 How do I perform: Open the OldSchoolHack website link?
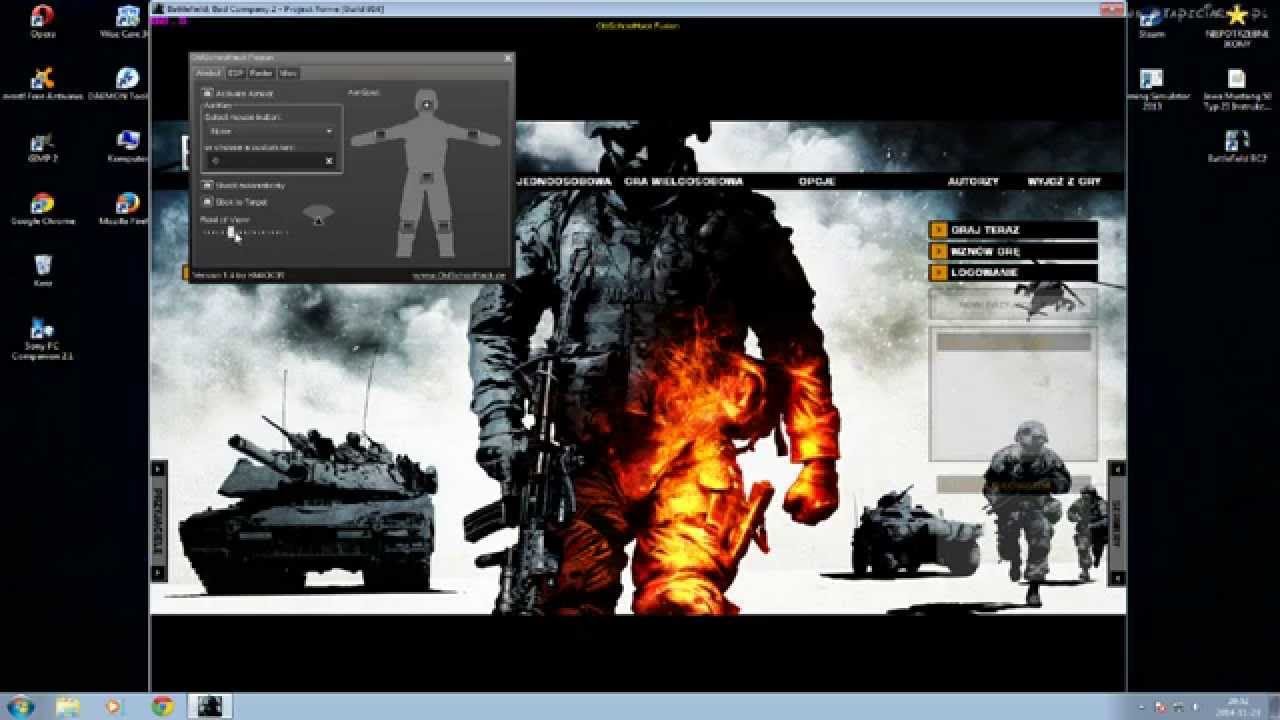pos(459,274)
